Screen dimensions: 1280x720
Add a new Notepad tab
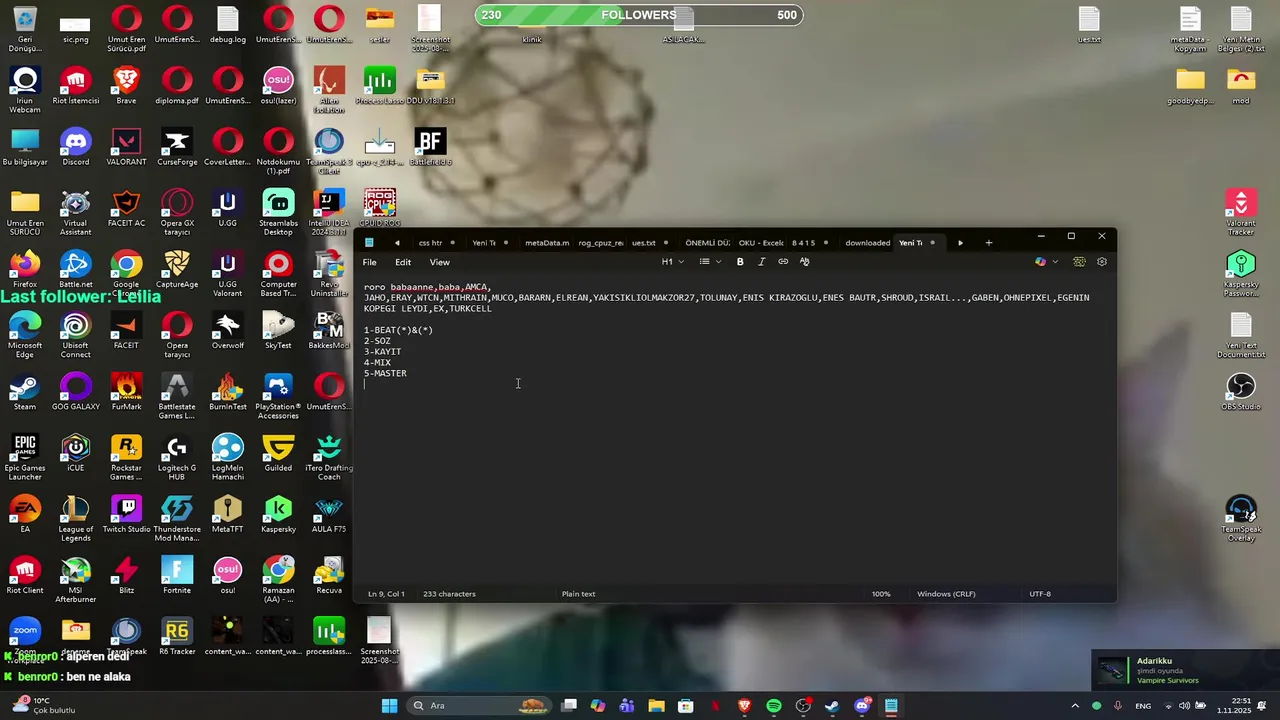click(989, 243)
